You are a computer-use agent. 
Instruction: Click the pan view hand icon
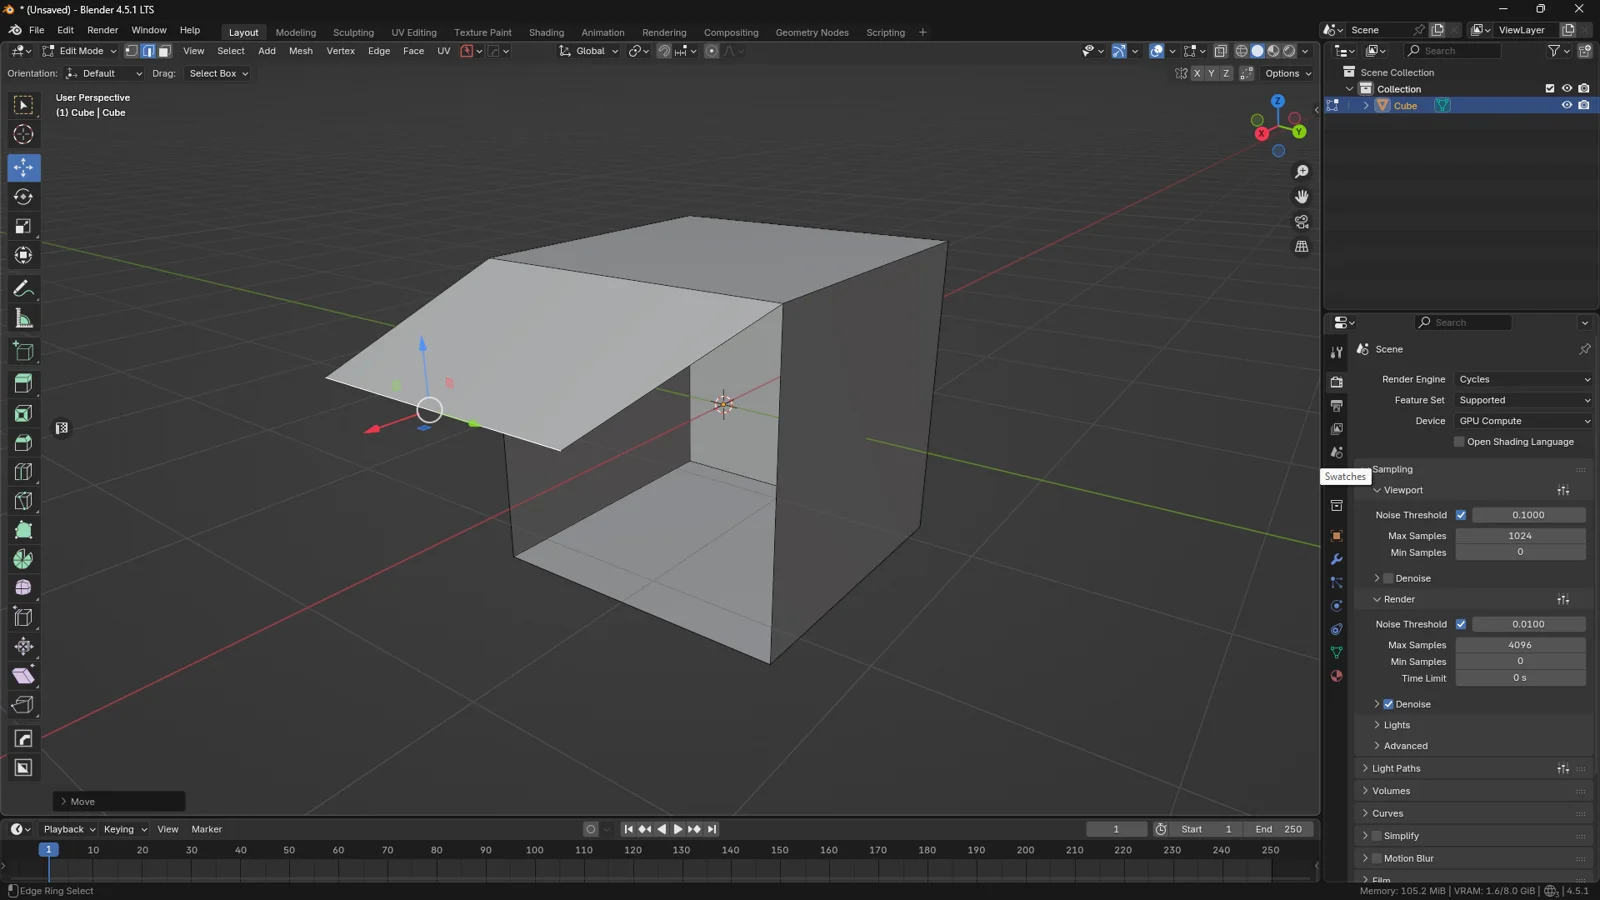(1301, 197)
